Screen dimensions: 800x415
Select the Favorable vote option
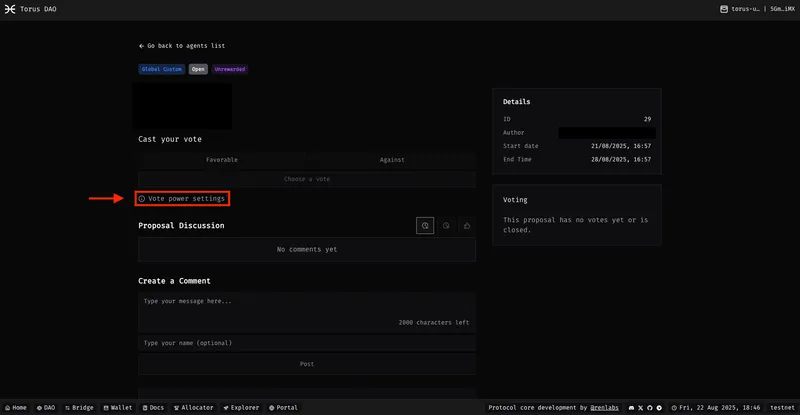point(222,160)
